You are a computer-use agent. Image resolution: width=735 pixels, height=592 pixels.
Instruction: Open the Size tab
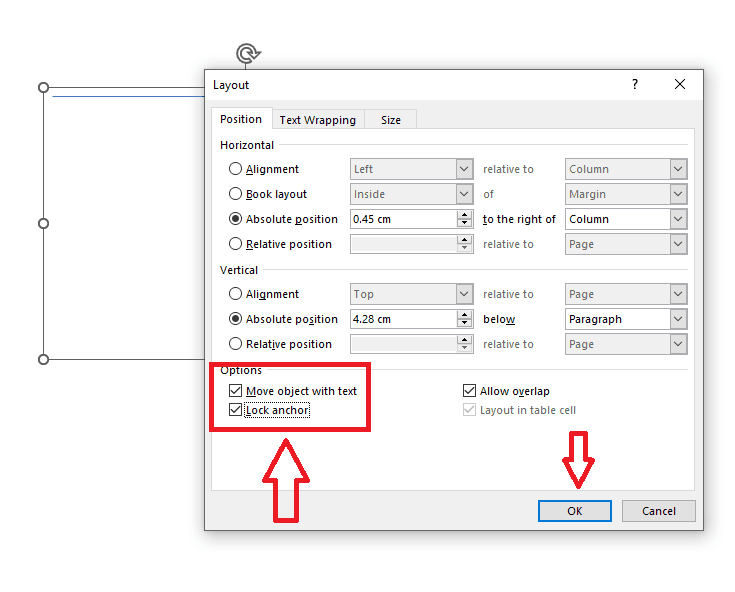click(390, 120)
